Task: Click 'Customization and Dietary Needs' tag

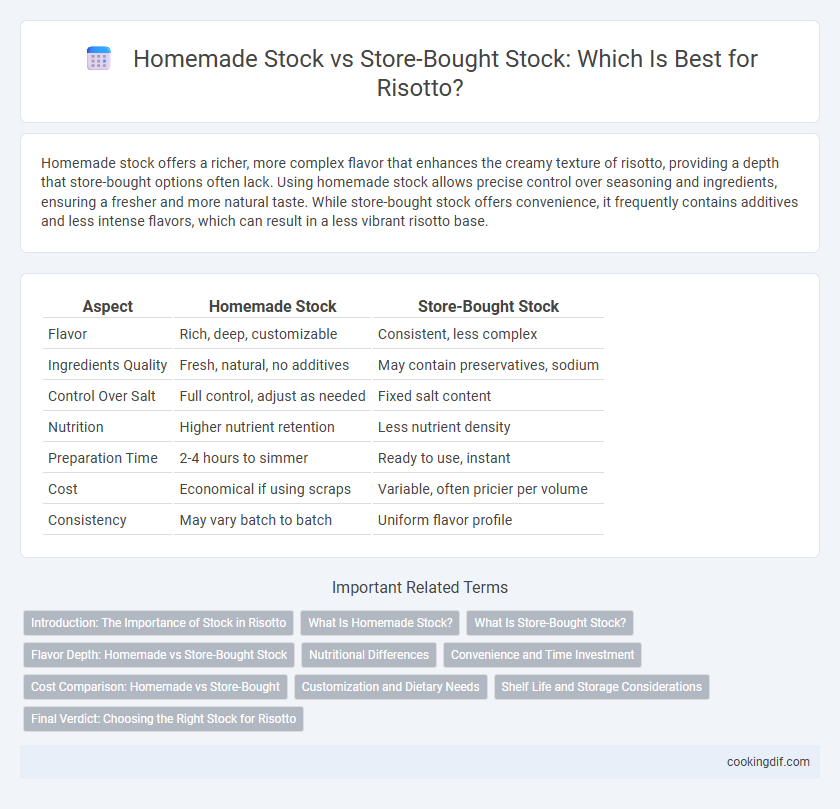Action: coord(391,687)
